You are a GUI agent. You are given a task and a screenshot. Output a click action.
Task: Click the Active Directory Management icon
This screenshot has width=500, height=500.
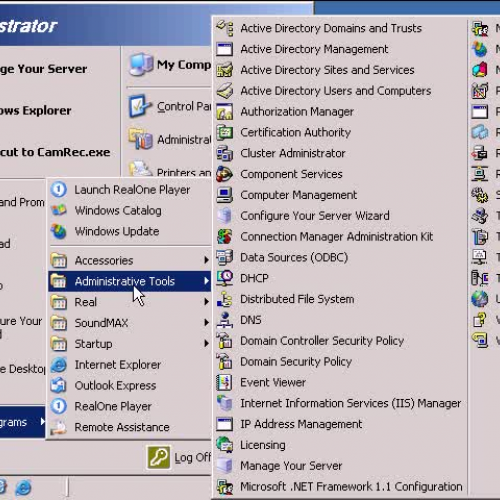pyautogui.click(x=225, y=49)
